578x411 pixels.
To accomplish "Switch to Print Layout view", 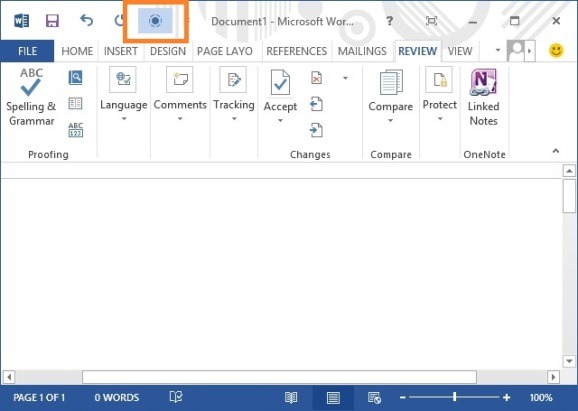I will pos(333,398).
